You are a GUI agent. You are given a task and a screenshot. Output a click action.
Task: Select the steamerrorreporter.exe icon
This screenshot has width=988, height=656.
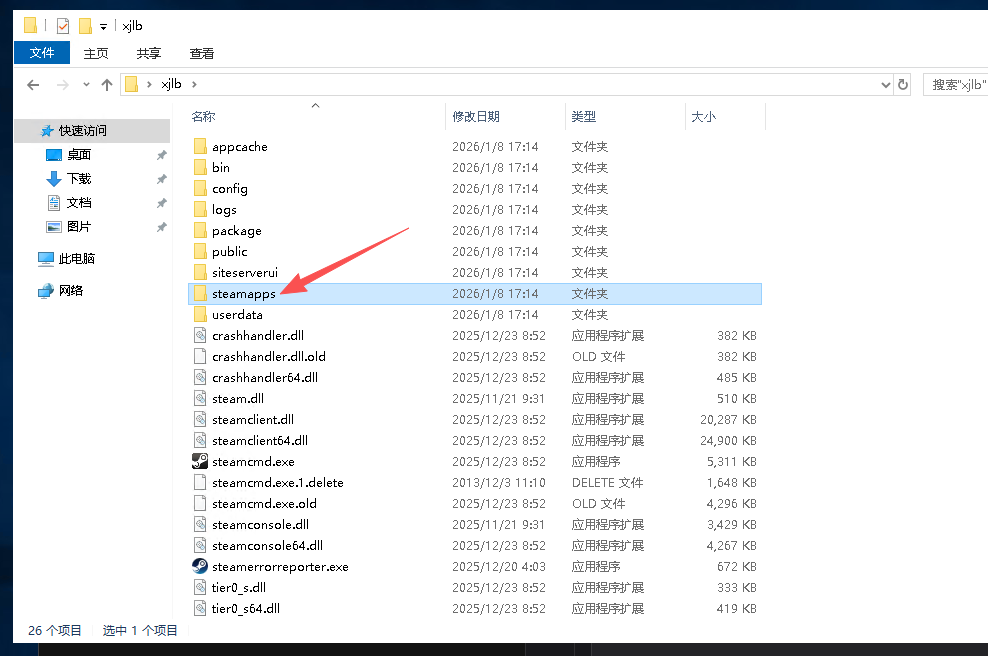200,567
